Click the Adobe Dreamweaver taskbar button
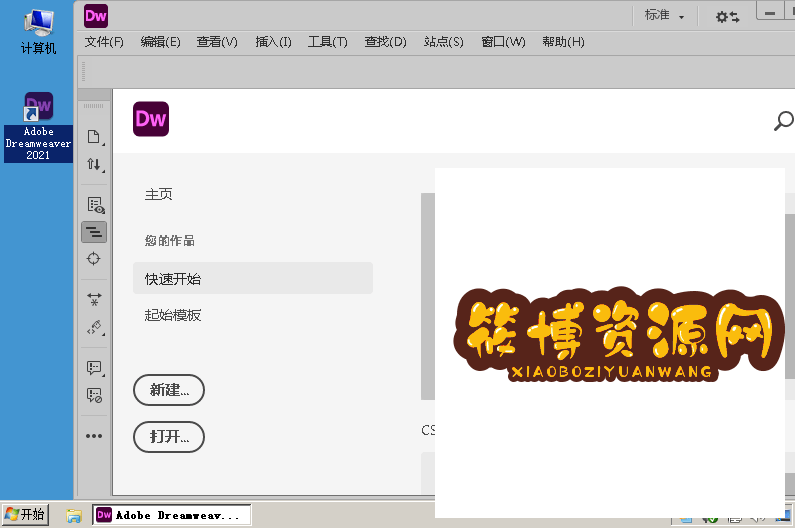The height and width of the screenshot is (528, 795). [x=172, y=515]
